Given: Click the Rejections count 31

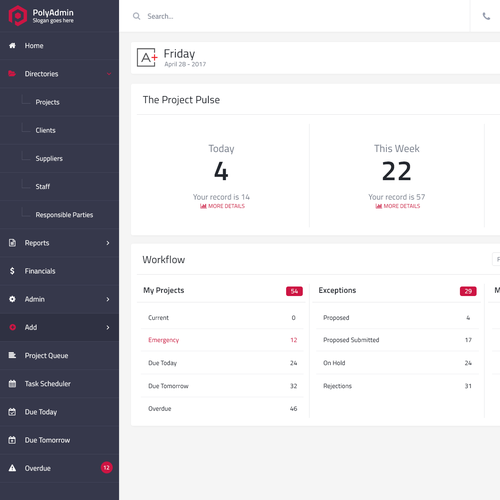Looking at the screenshot, I should coord(468,386).
